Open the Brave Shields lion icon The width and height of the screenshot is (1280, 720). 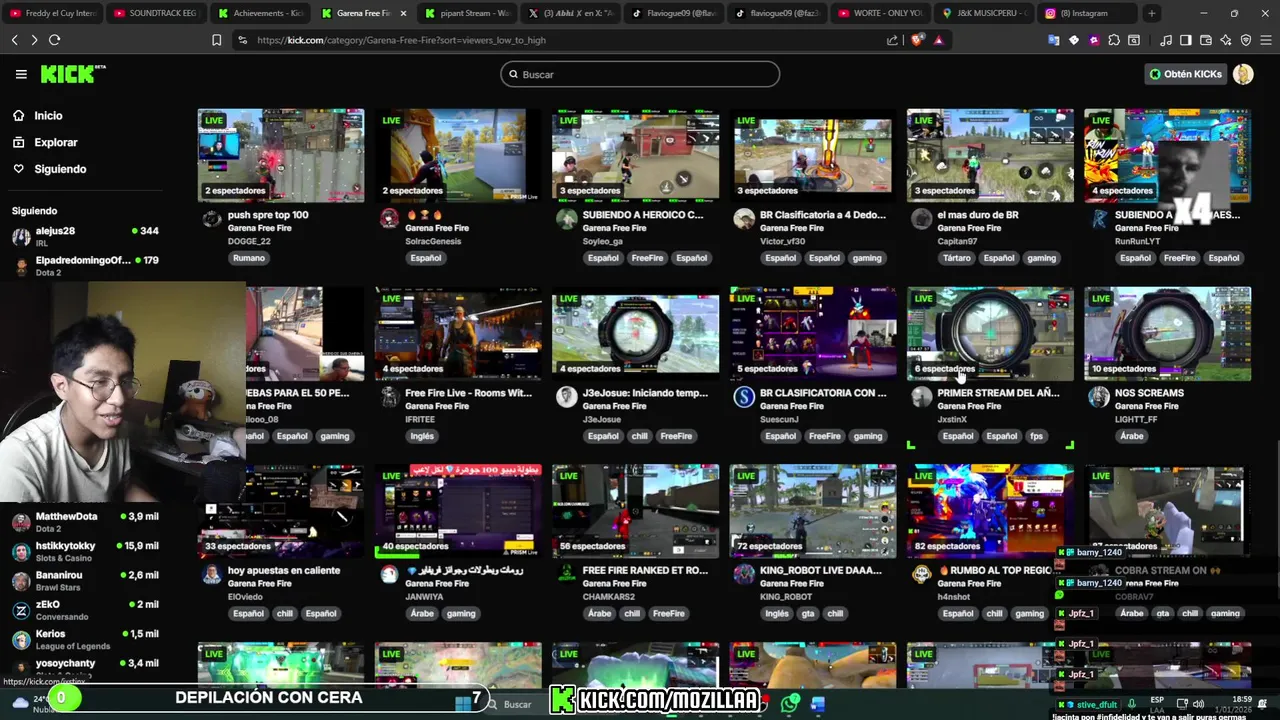tap(917, 40)
